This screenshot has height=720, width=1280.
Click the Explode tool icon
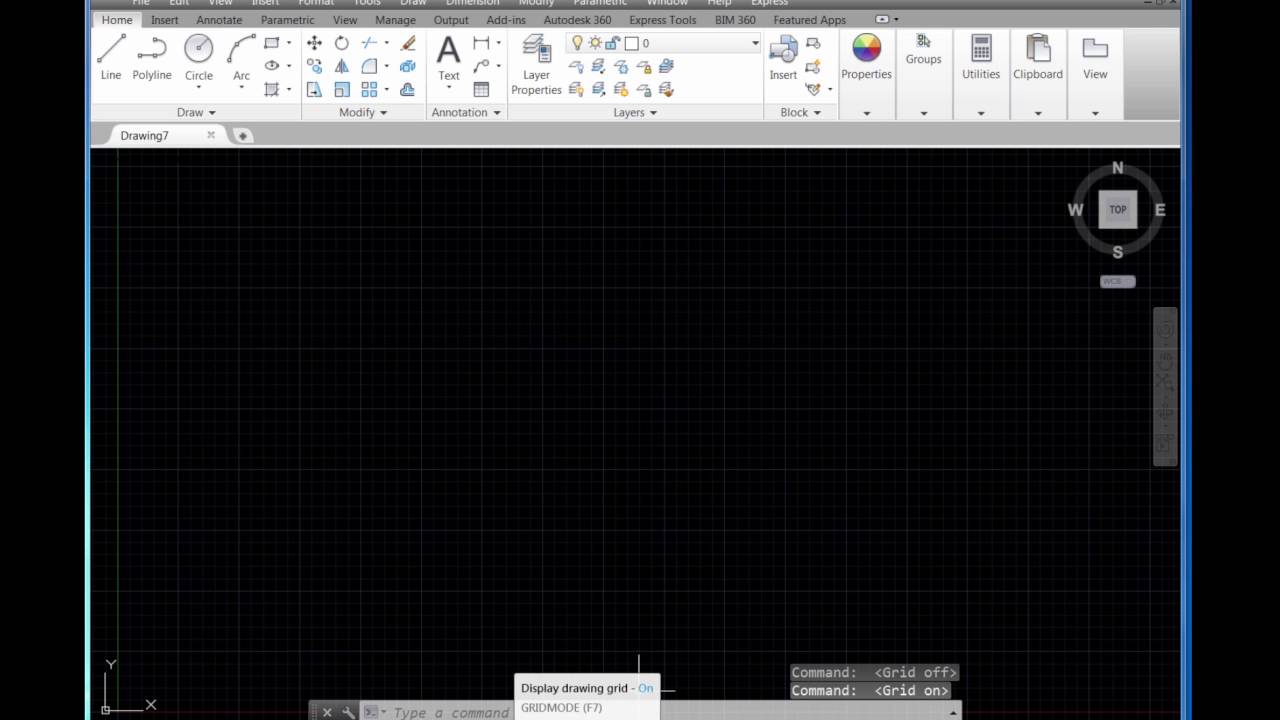(408, 66)
